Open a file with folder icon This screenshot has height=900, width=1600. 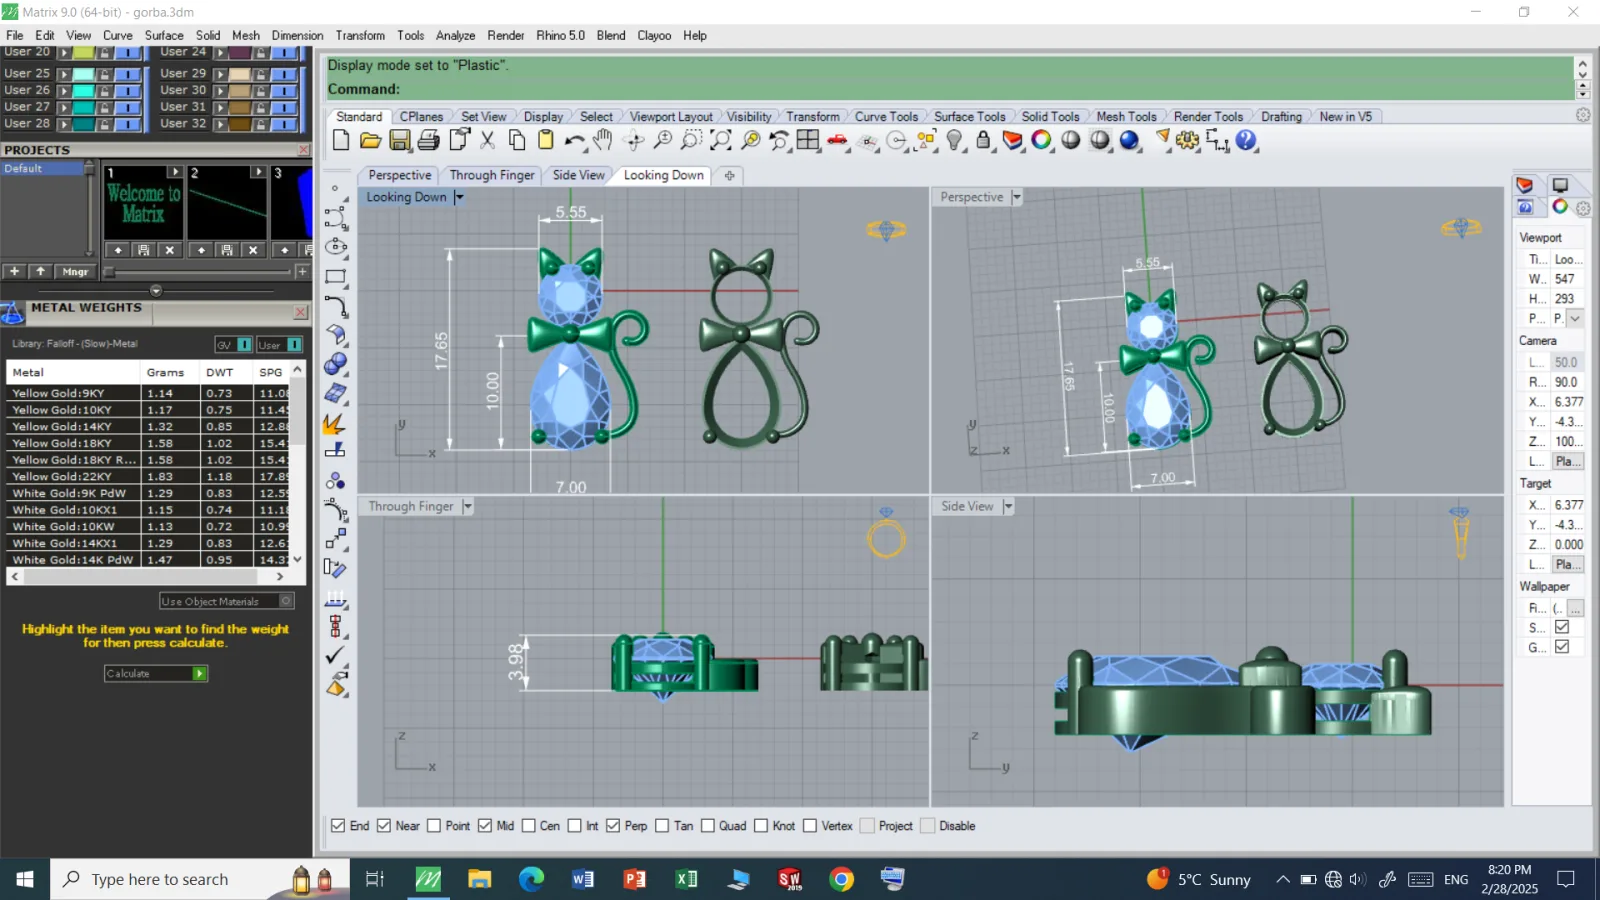[370, 140]
